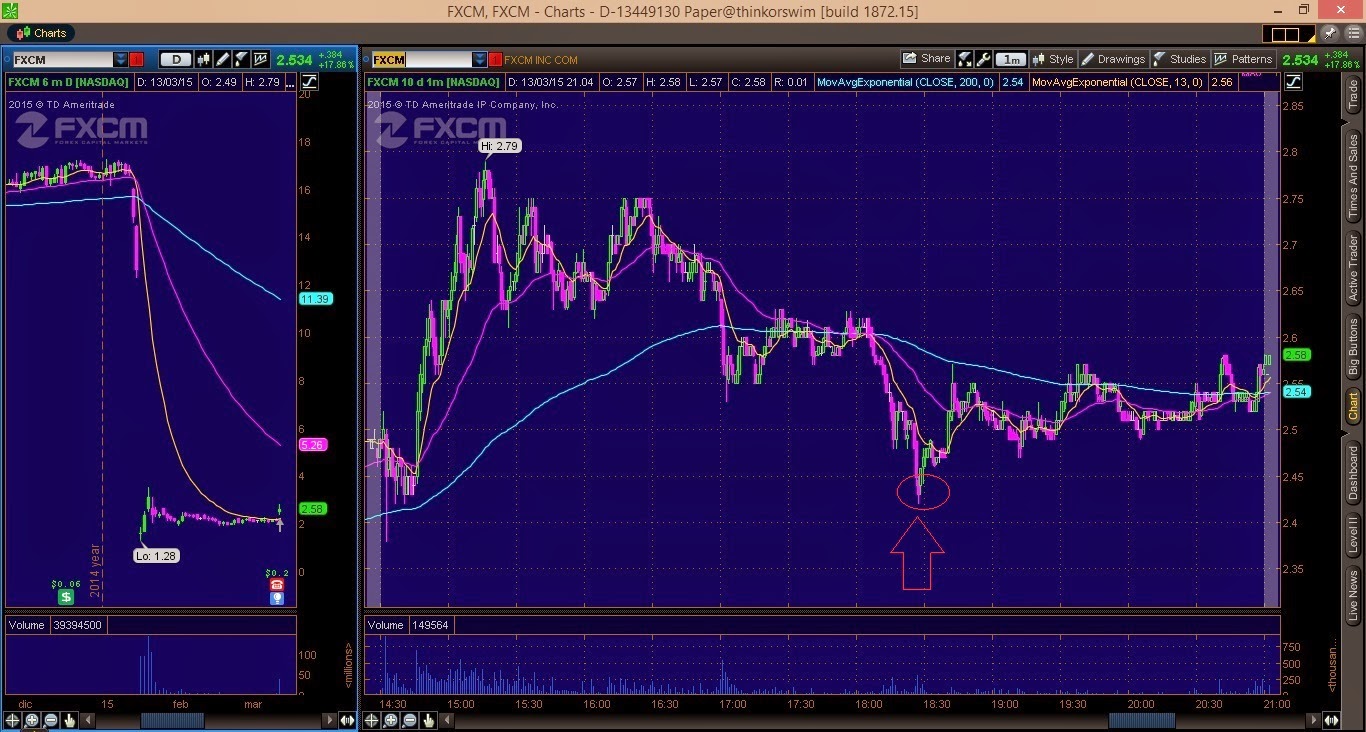The height and width of the screenshot is (732, 1366).
Task: Toggle the Active Trader sidebar tab
Action: coord(1353,266)
